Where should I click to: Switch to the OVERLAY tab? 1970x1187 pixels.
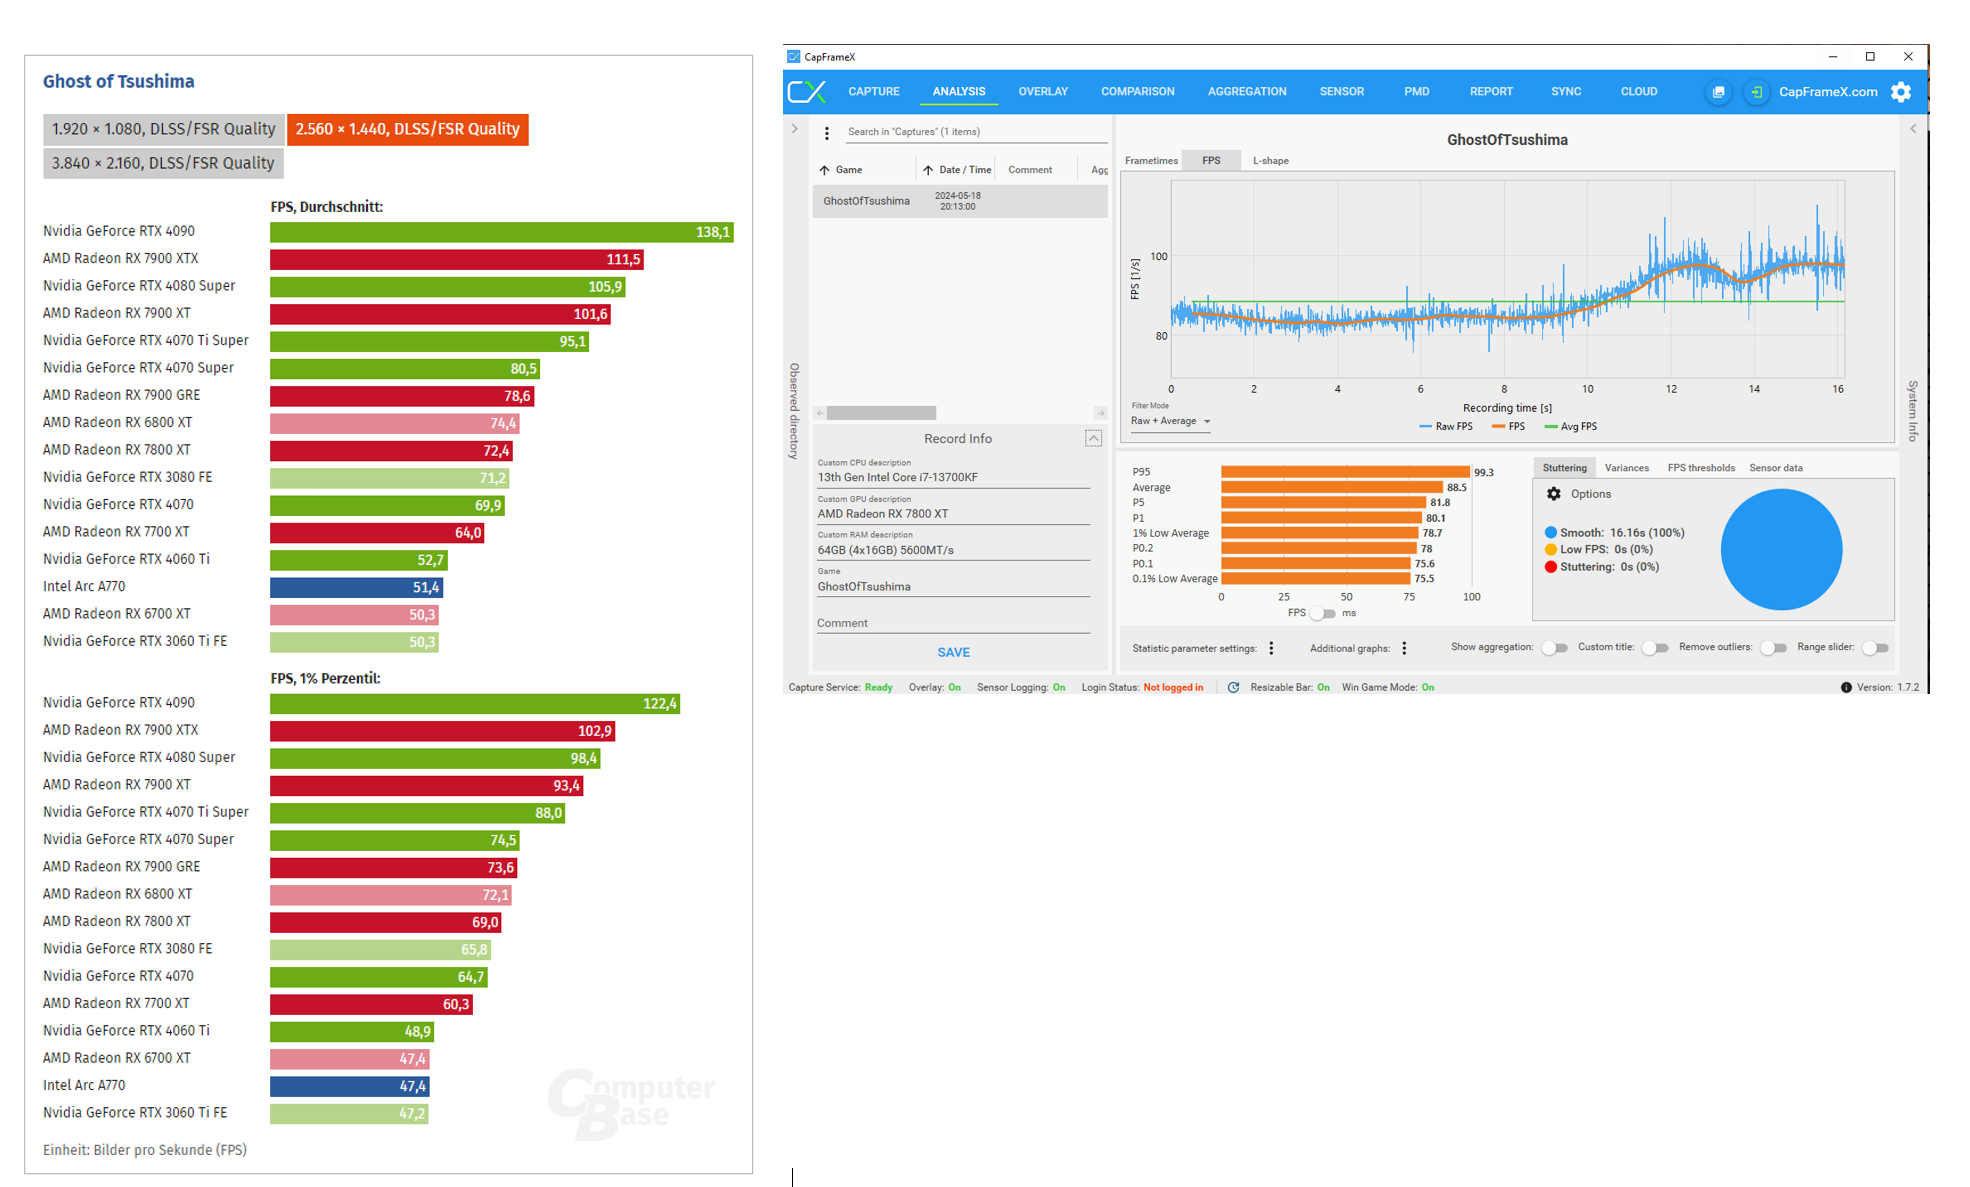[1043, 92]
